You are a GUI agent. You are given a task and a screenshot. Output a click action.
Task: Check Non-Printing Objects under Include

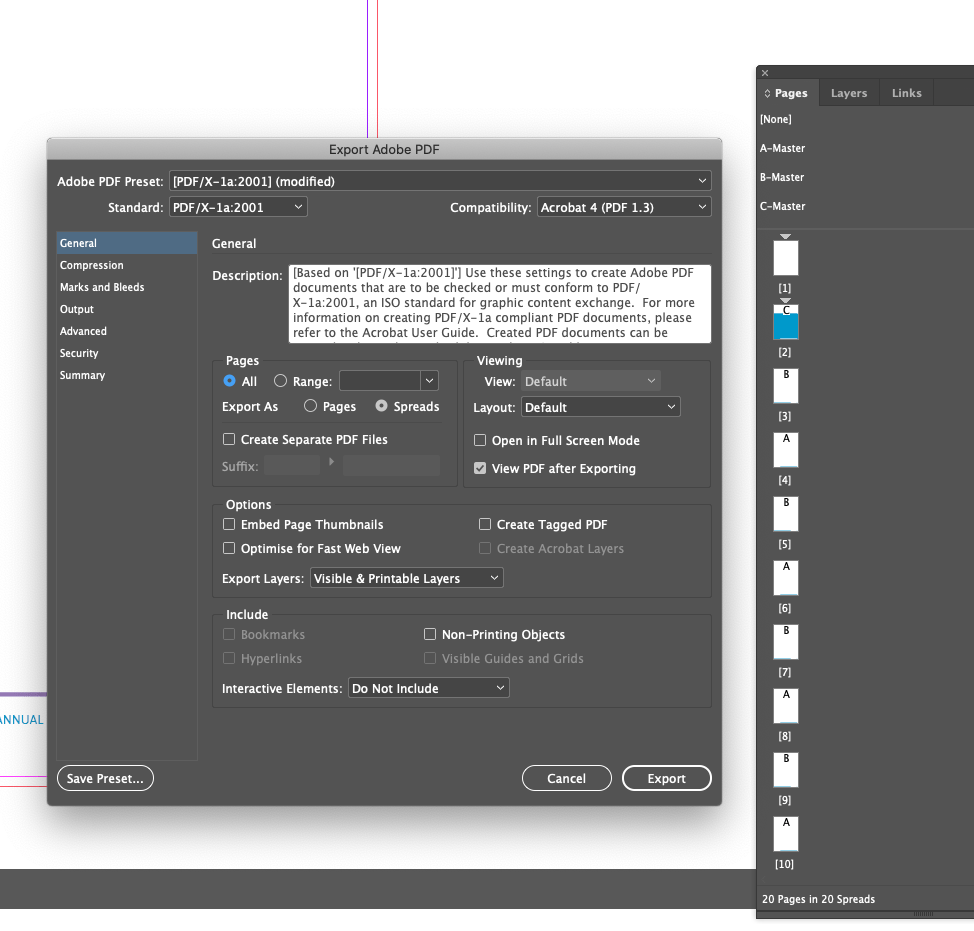[430, 634]
